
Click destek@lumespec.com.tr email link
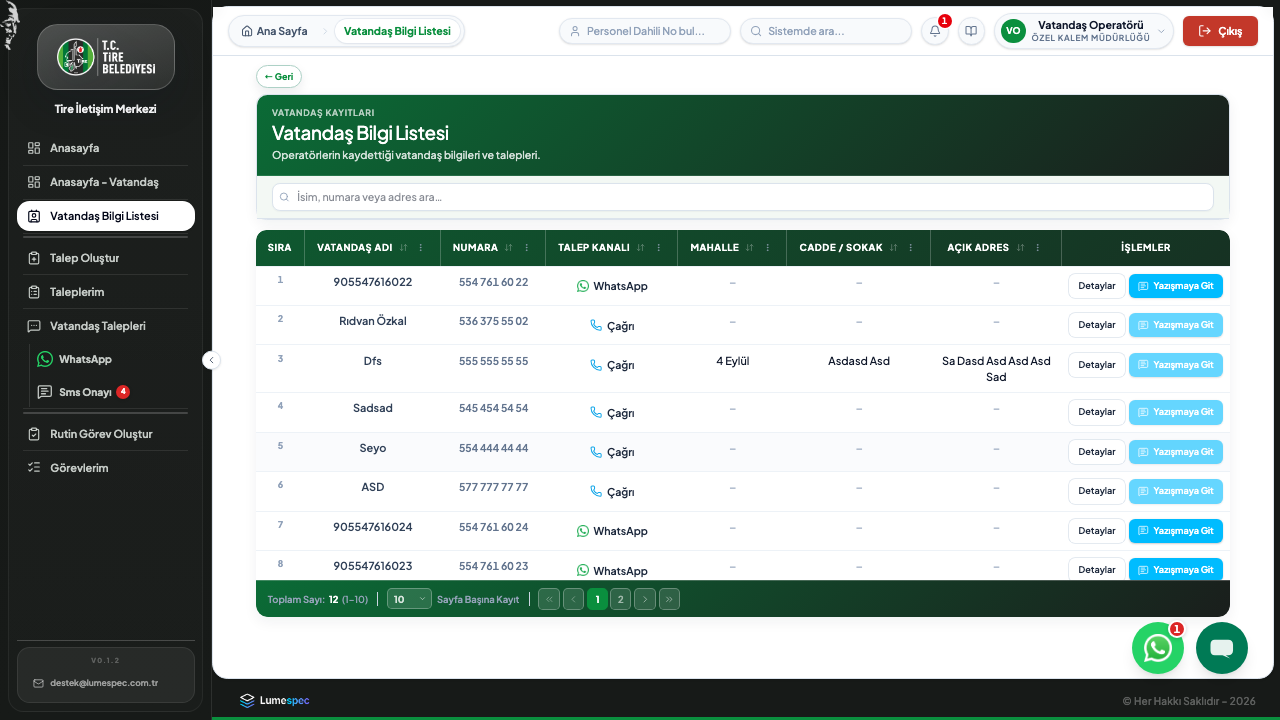(x=104, y=683)
